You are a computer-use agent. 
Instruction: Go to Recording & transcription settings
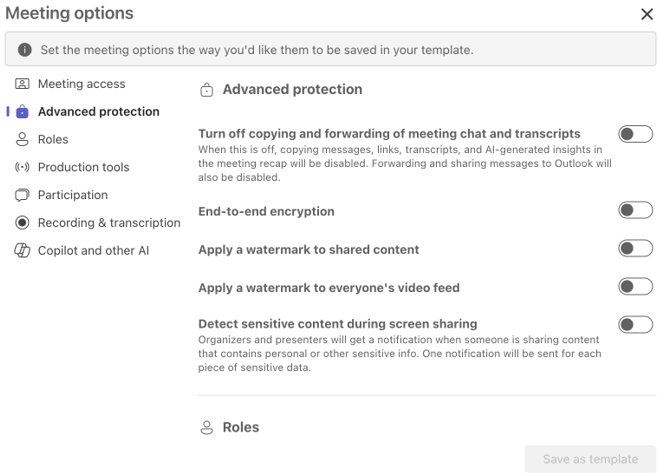pos(109,223)
